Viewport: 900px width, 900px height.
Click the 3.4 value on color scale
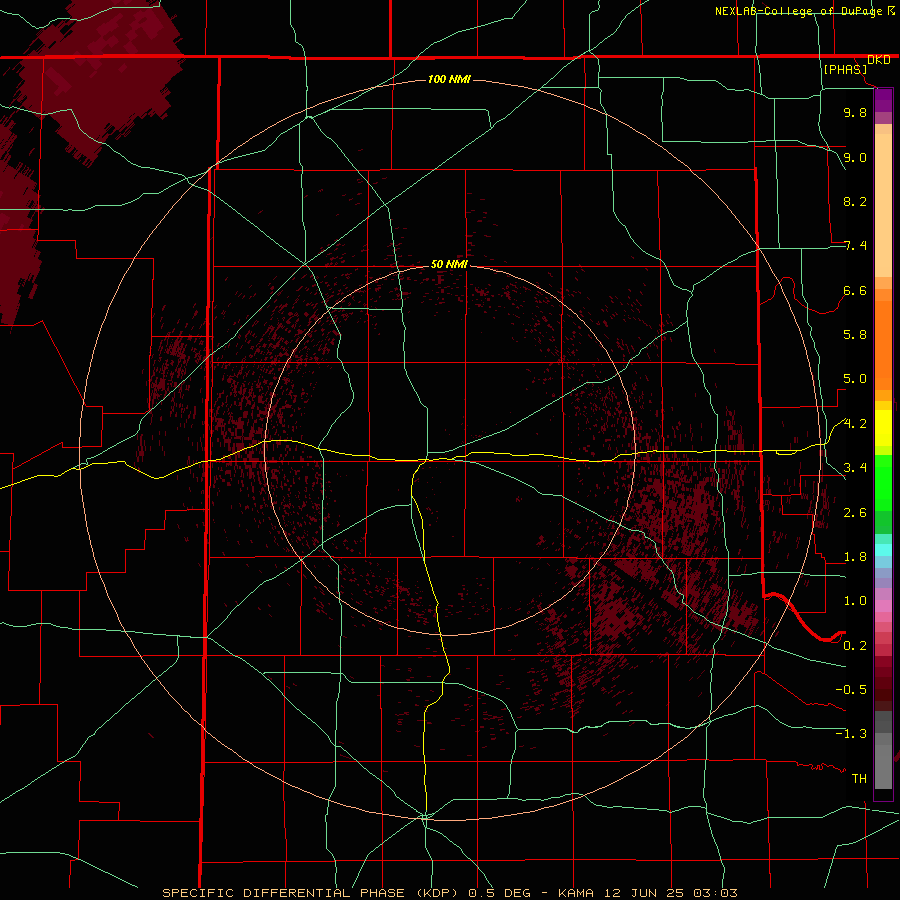tap(855, 468)
